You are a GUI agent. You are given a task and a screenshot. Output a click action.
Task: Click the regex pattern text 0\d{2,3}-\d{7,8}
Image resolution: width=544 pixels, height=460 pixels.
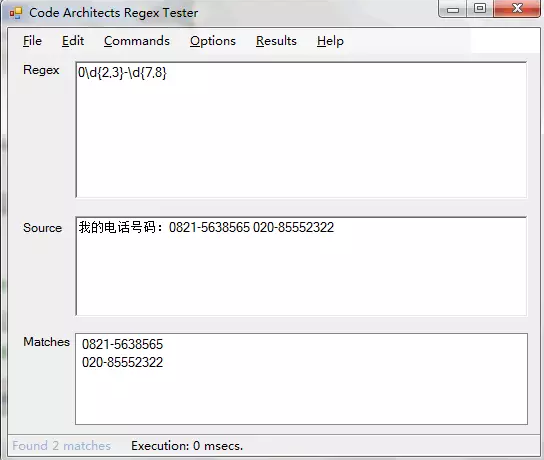point(122,73)
